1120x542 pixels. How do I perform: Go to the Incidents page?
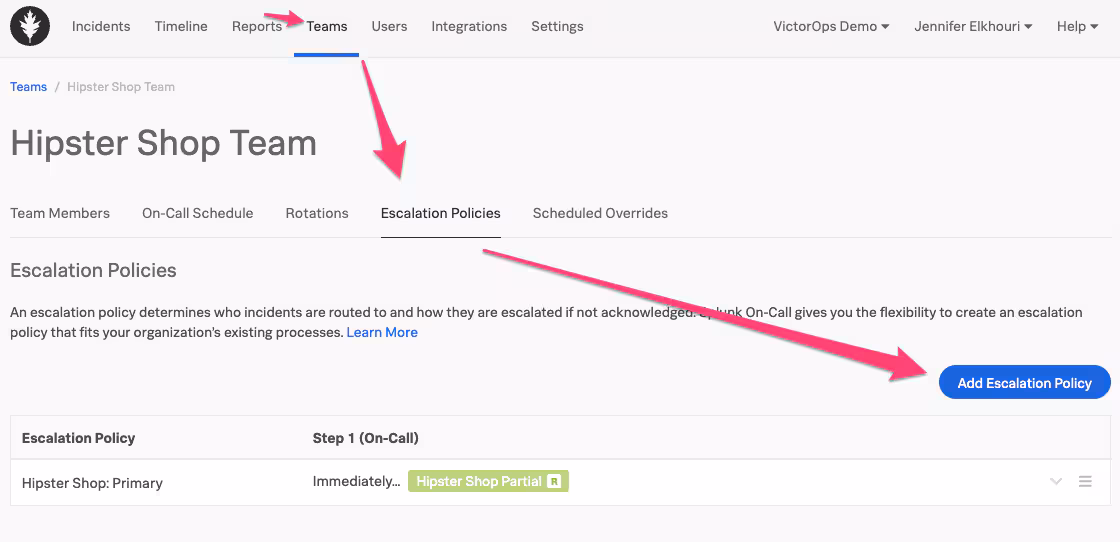pos(101,27)
